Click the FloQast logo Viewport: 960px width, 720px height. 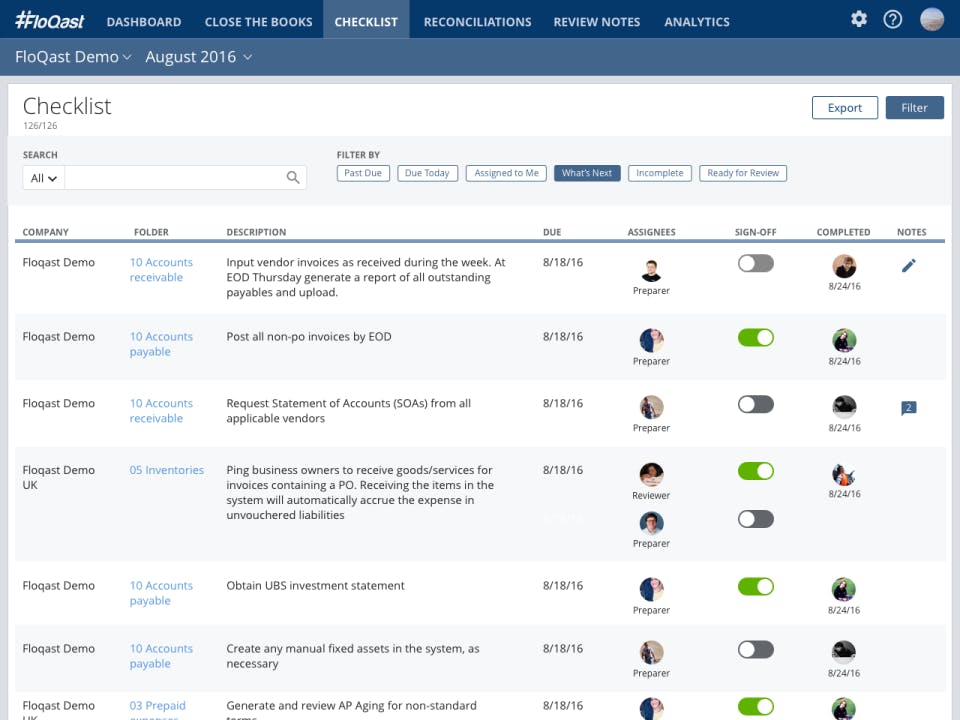[x=49, y=19]
